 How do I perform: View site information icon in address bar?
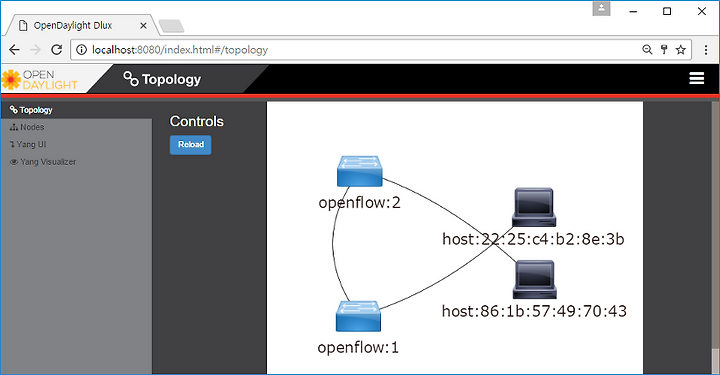click(81, 50)
